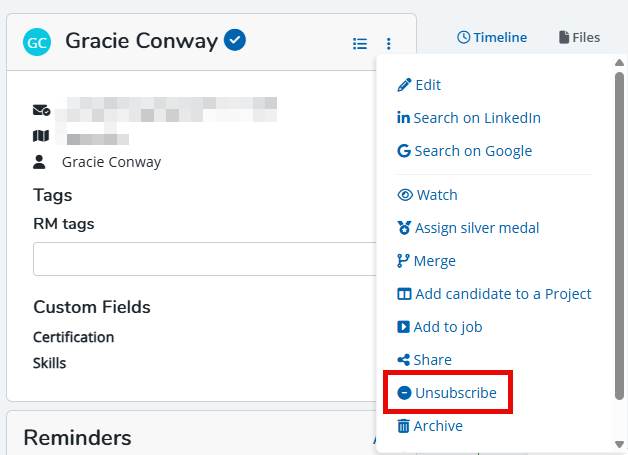Choose Unsubscribe from the menu
The width and height of the screenshot is (628, 455).
447,393
